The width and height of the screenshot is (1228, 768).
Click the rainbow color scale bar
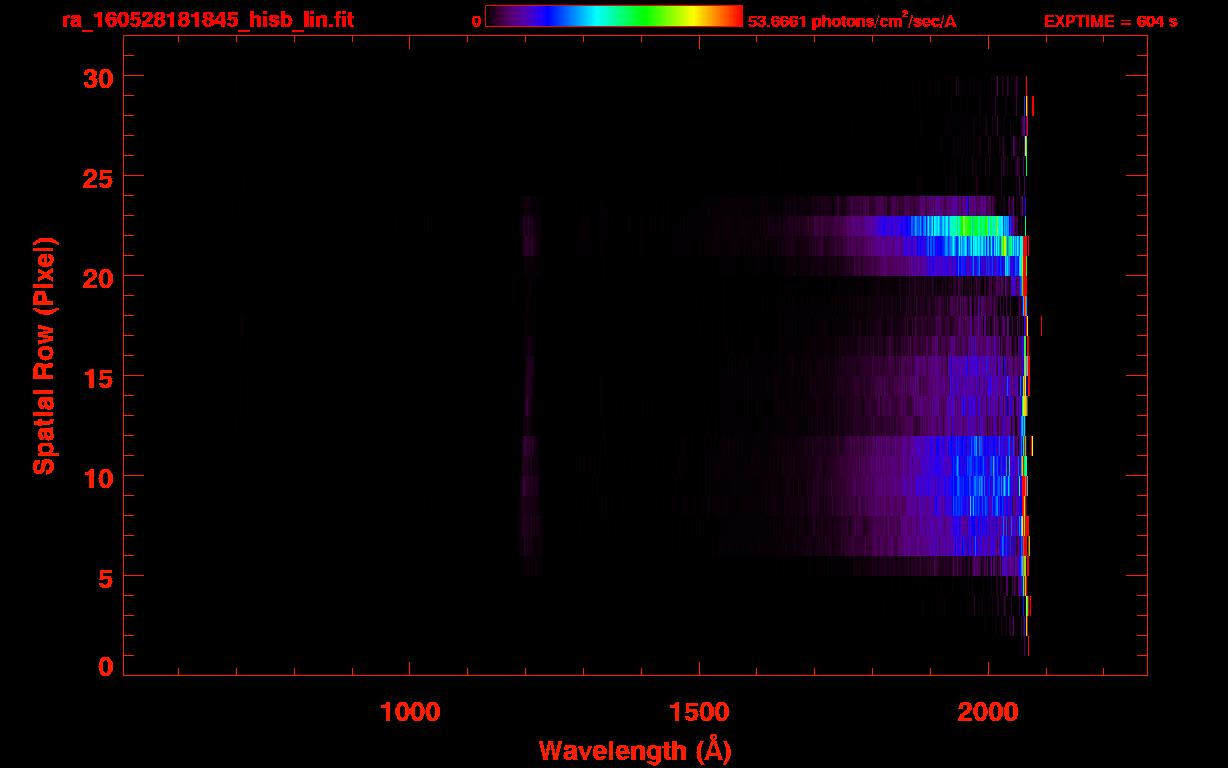[x=614, y=16]
